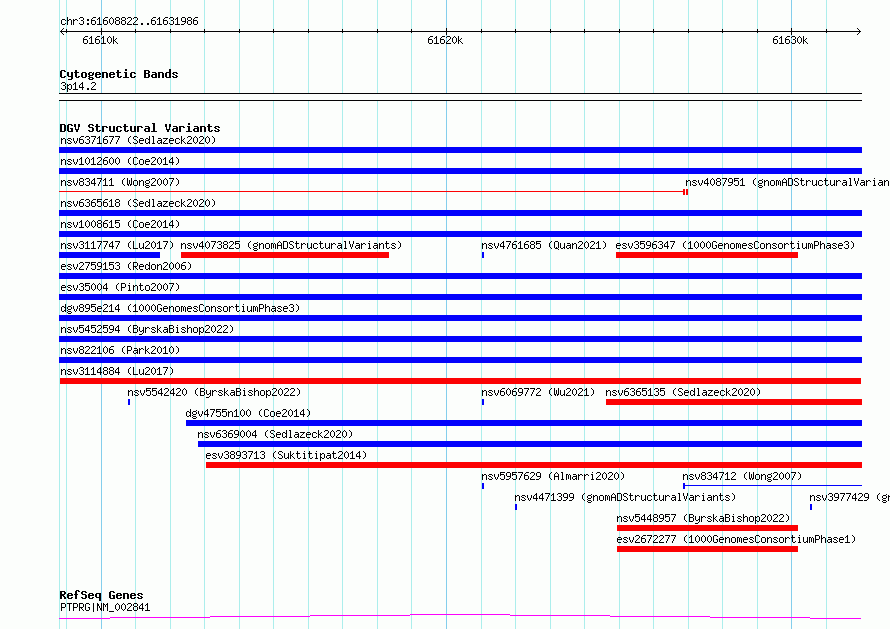Click the ruler's left arrow end
890x629 pixels.
tap(62, 32)
